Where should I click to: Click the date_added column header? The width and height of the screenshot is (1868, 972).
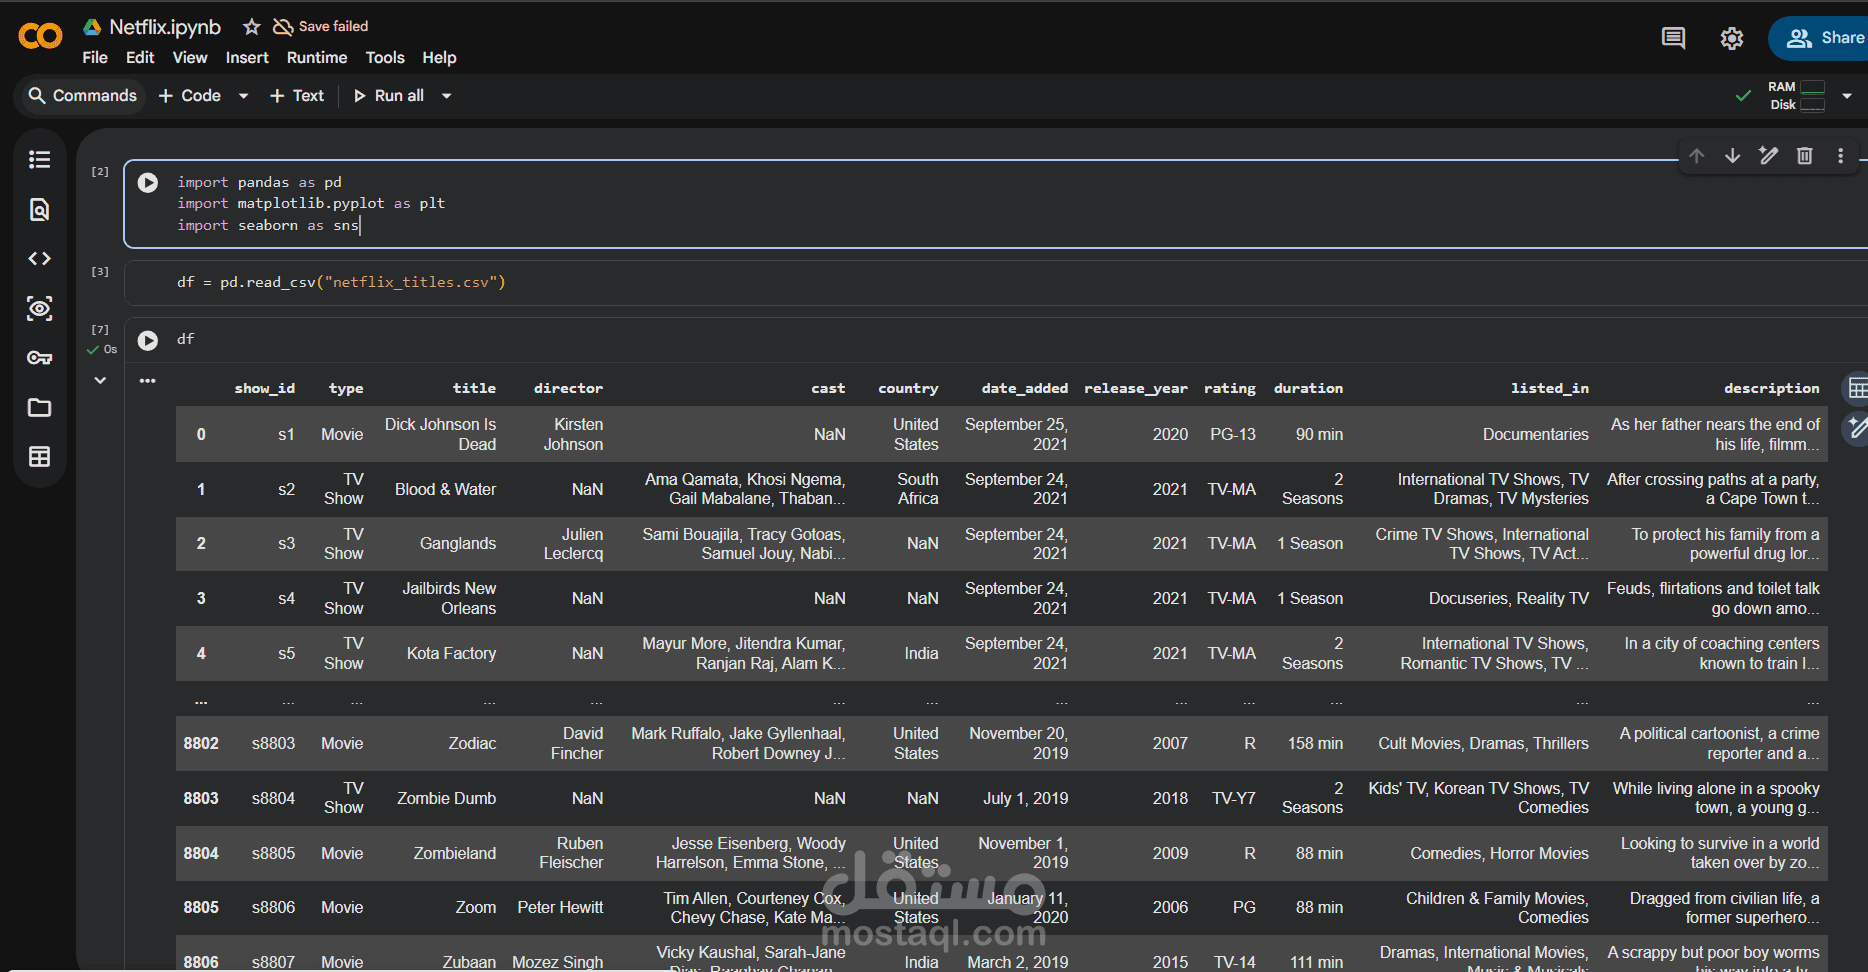point(1024,389)
